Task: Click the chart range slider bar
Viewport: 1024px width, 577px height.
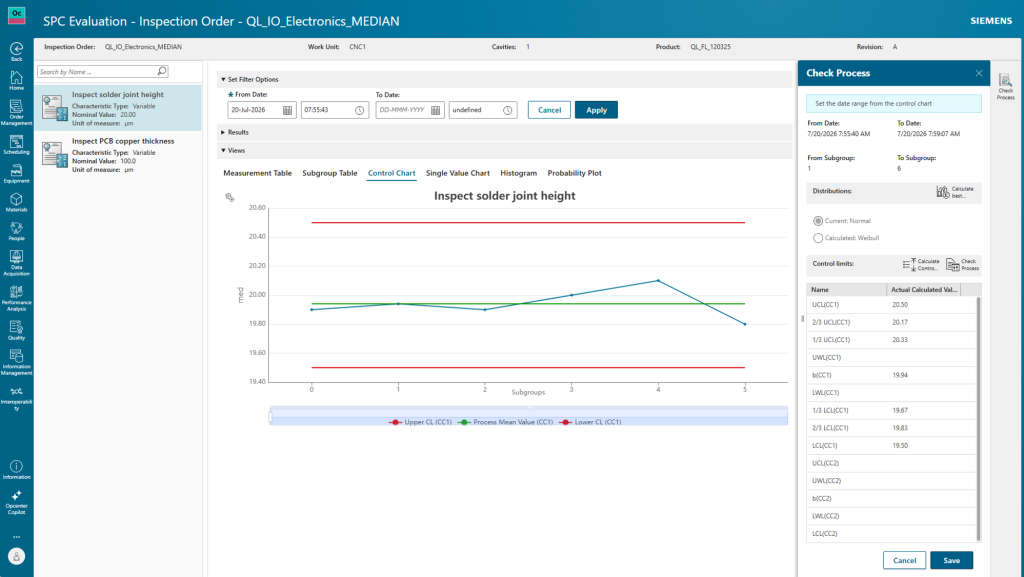Action: tap(528, 413)
